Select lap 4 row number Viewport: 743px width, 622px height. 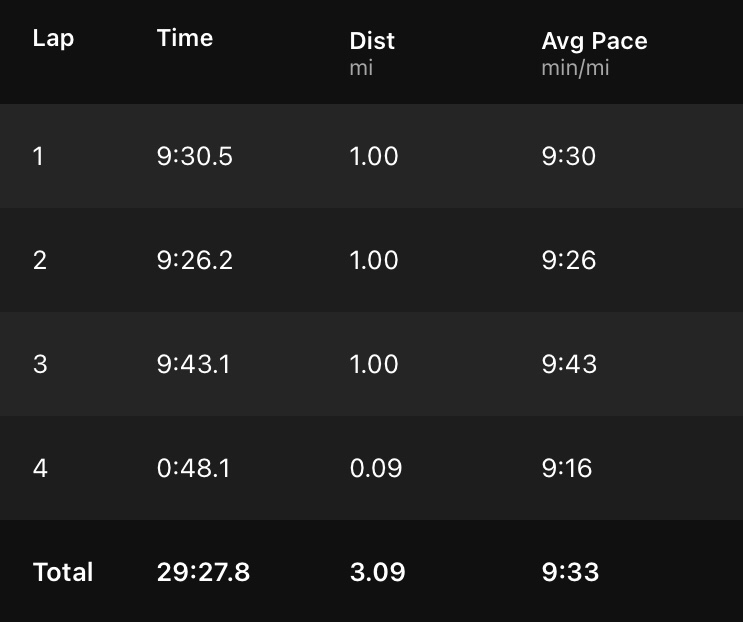40,468
